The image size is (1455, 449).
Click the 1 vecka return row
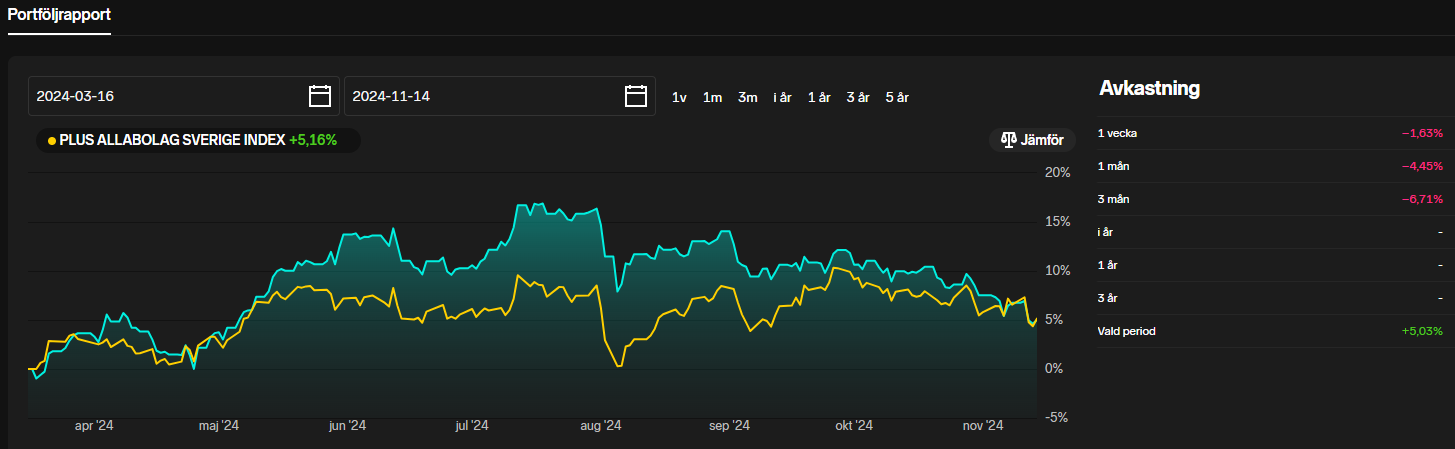point(1270,133)
